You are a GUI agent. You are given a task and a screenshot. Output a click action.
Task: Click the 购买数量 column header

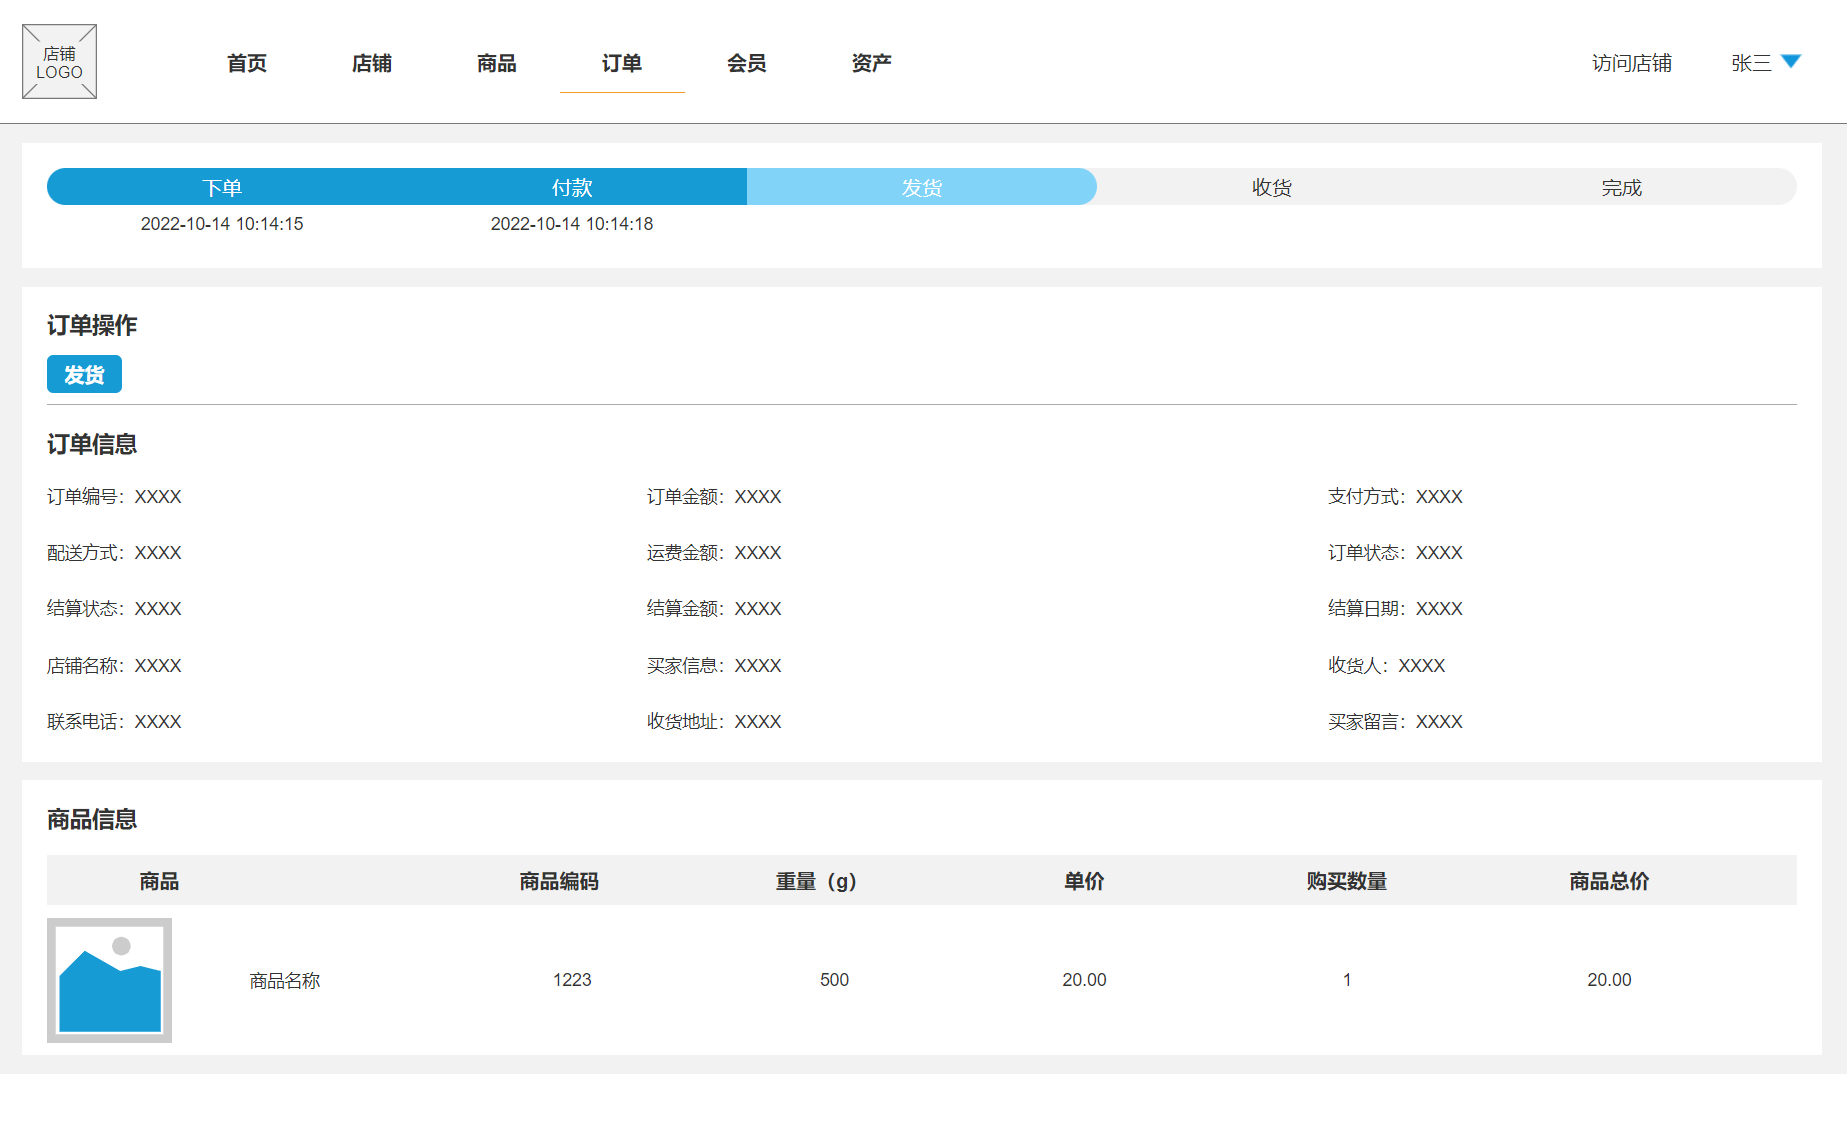point(1347,881)
